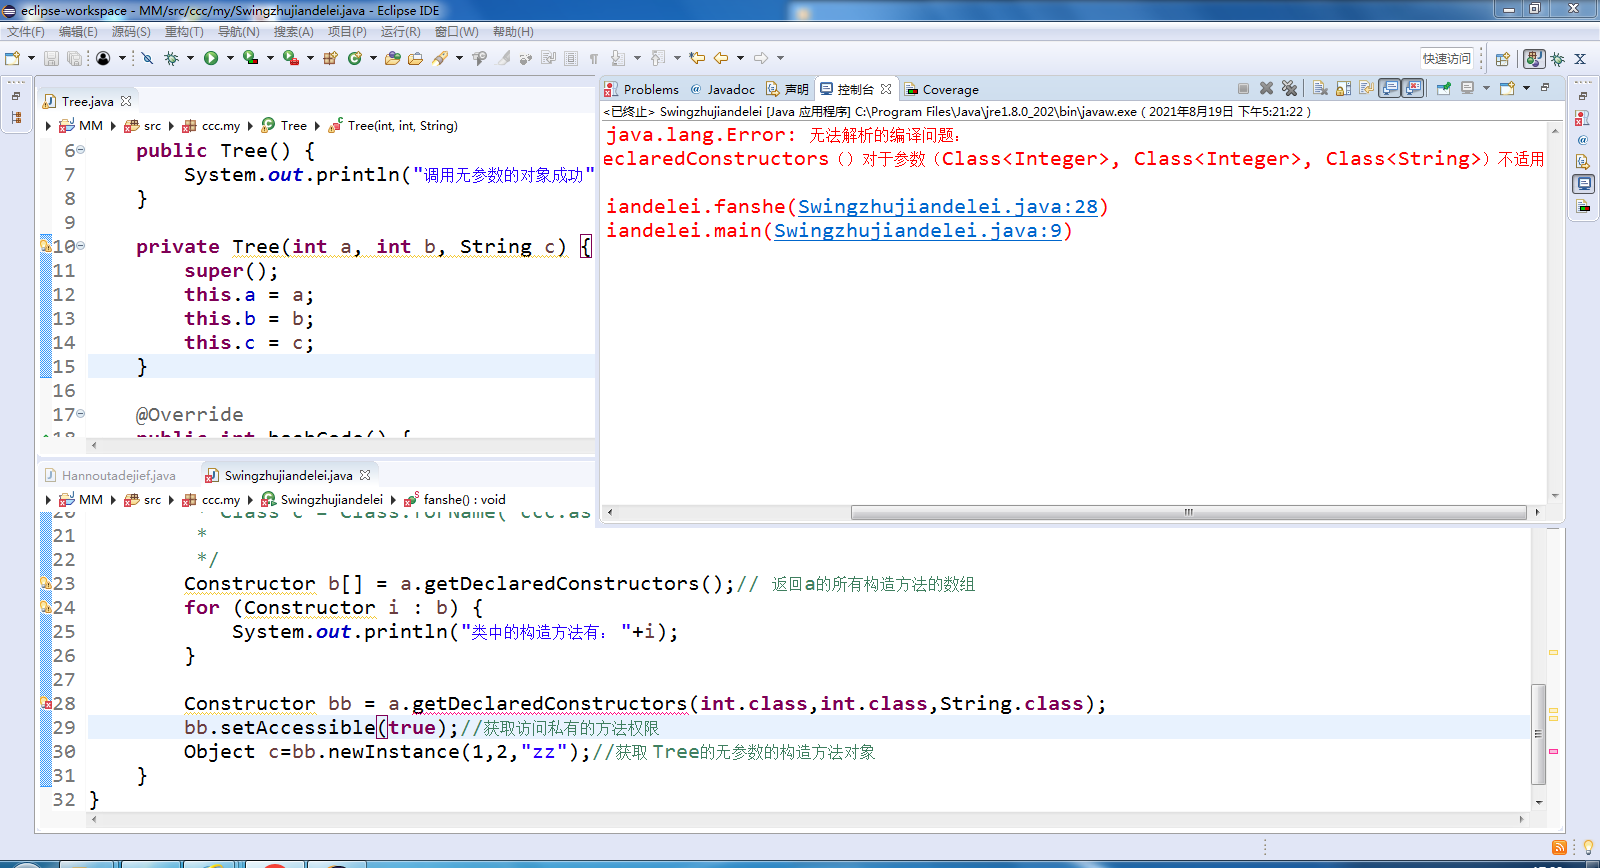This screenshot has width=1600, height=868.
Task: Click Remove All Terminated Launches icon
Action: pos(1289,88)
